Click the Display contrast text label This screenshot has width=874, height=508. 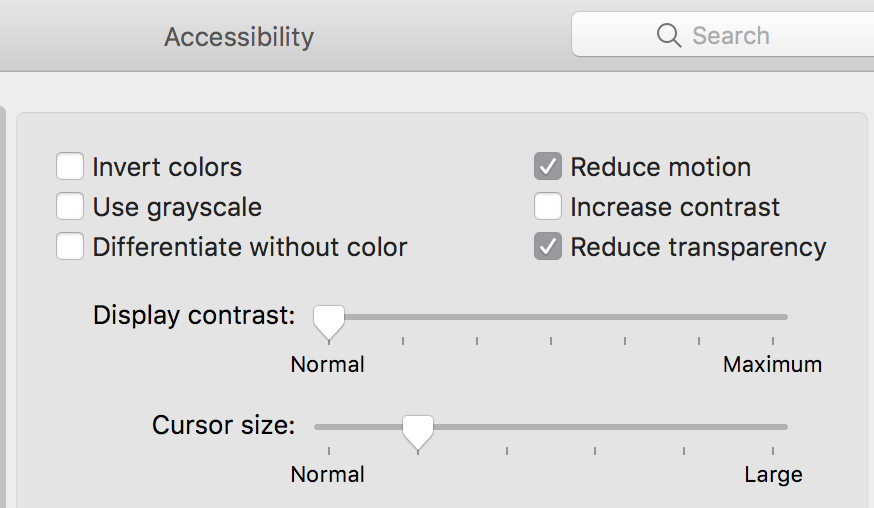tap(194, 316)
